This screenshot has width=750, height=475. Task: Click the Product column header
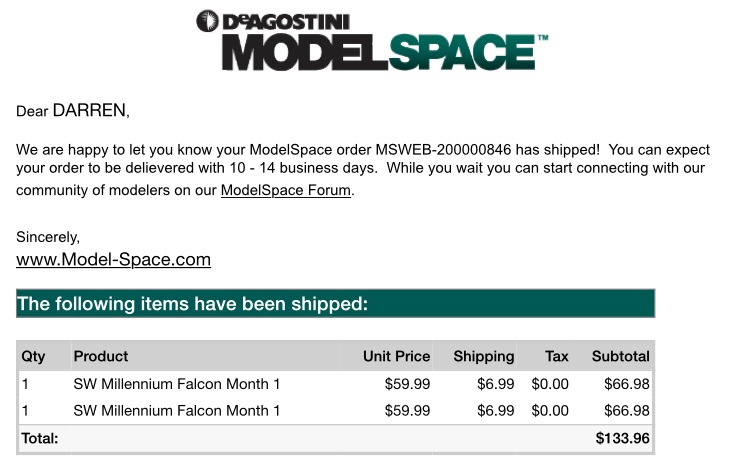(x=101, y=356)
